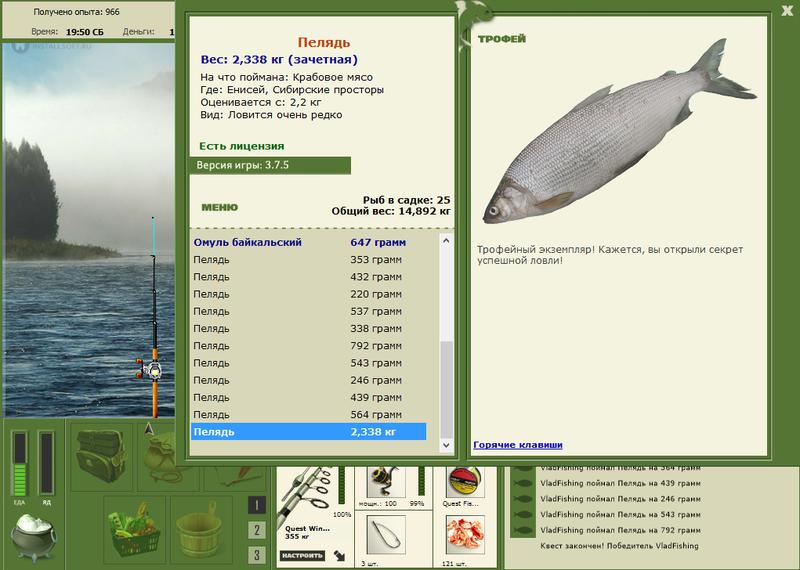Screen dimensions: 800x570
Task: Select the Омуль байкальский 647 грамм row
Action: click(309, 242)
